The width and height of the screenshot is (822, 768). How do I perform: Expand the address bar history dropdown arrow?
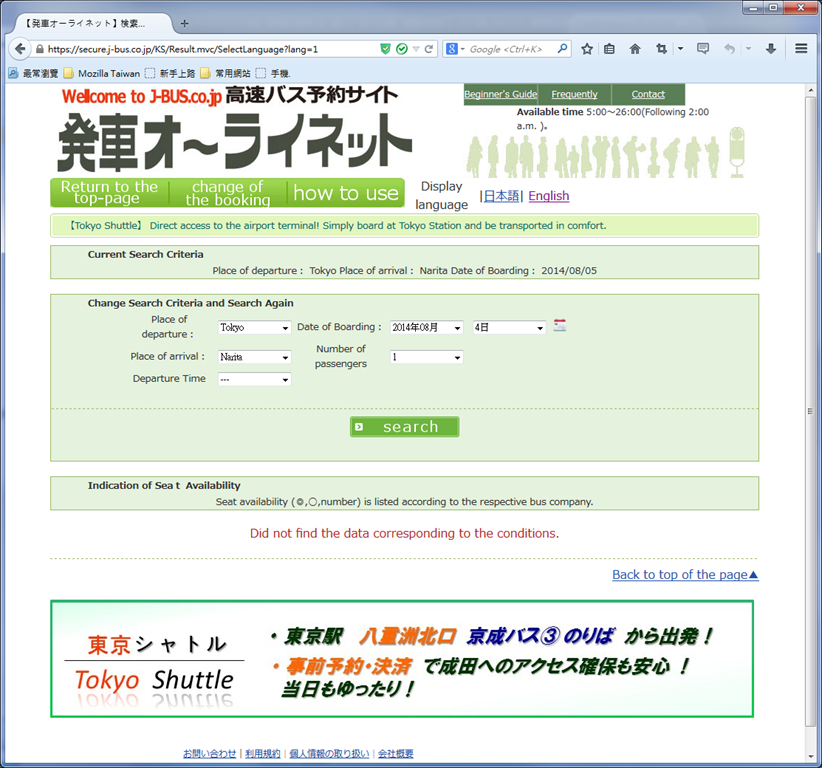pyautogui.click(x=416, y=49)
